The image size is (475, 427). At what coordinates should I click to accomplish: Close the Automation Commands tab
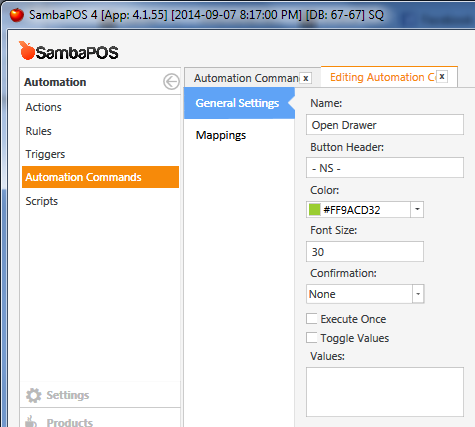point(306,78)
